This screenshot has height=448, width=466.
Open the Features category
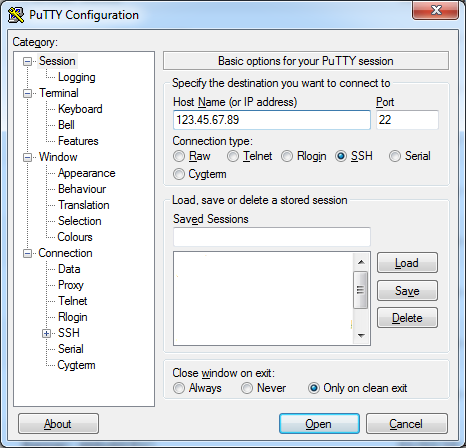(78, 141)
